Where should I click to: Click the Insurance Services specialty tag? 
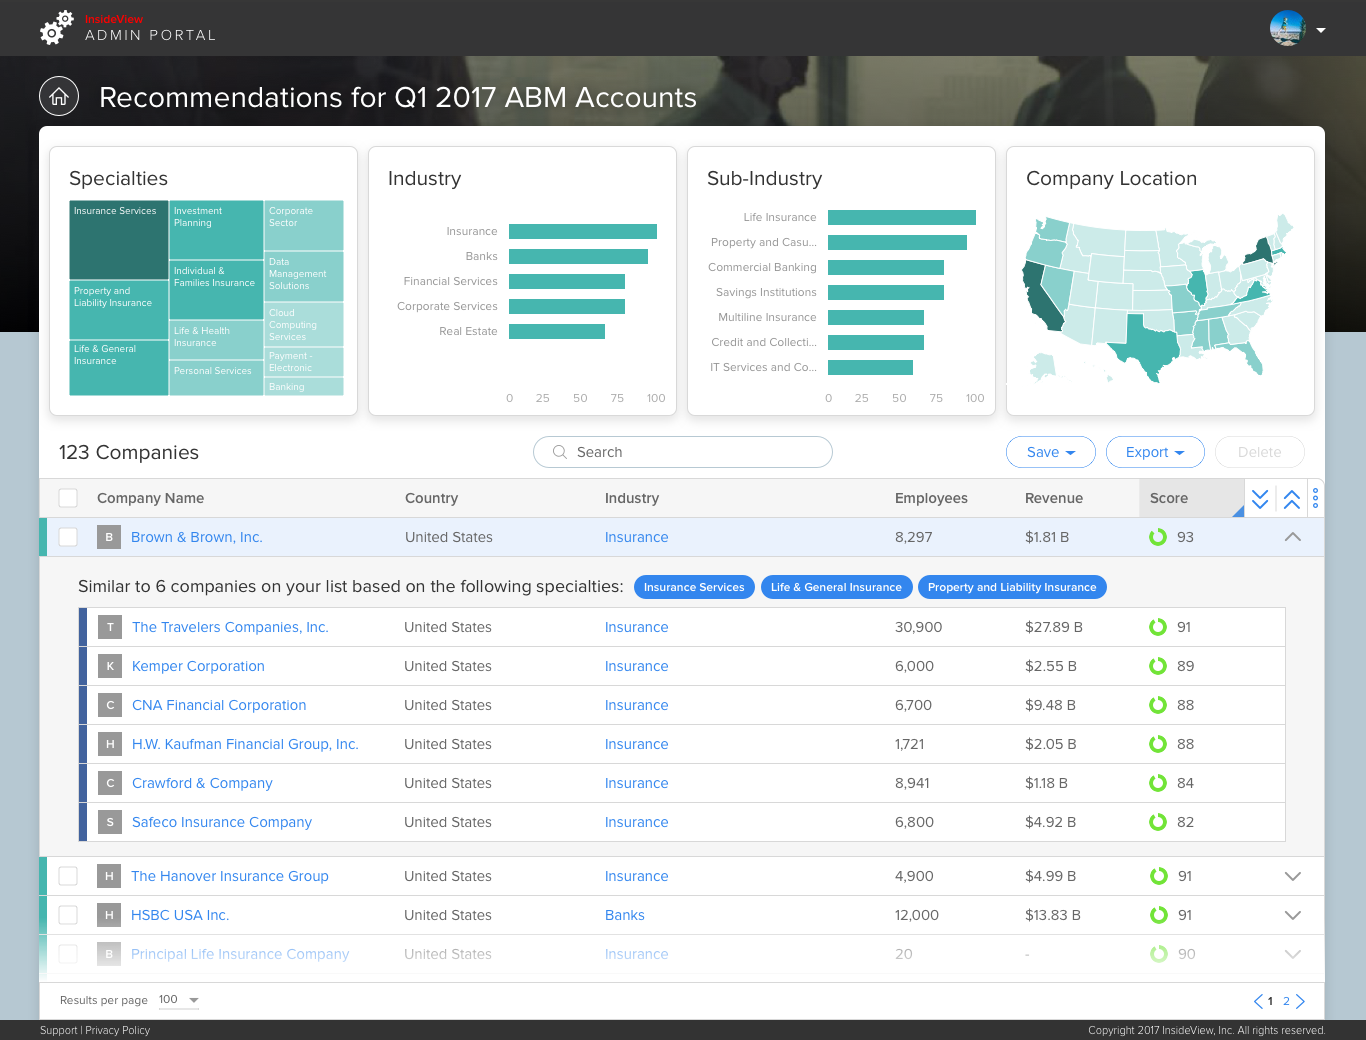[x=694, y=587]
